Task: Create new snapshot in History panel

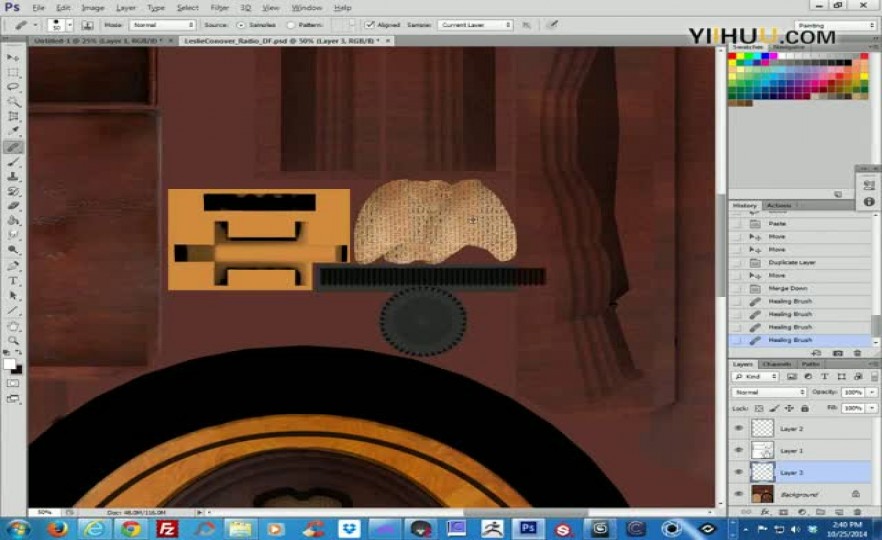Action: coord(838,353)
